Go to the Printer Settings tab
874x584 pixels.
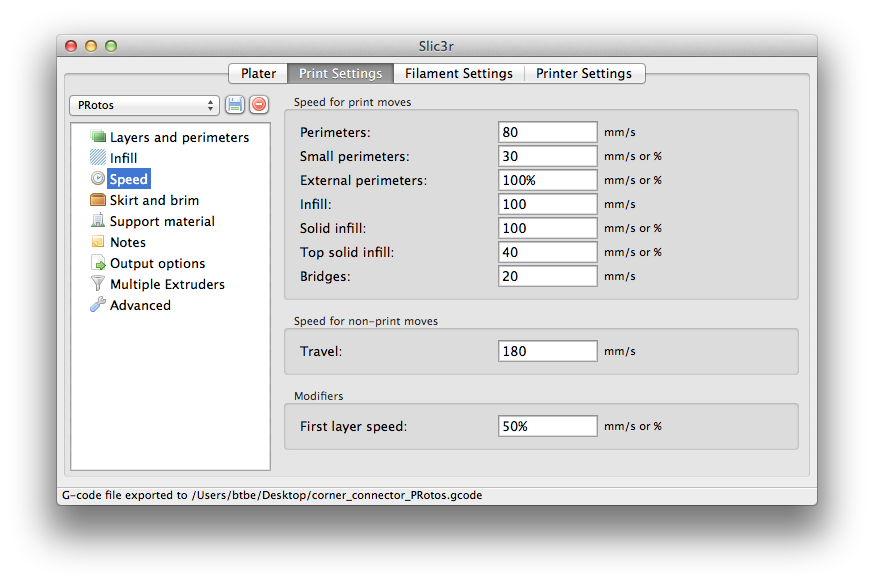tap(584, 74)
